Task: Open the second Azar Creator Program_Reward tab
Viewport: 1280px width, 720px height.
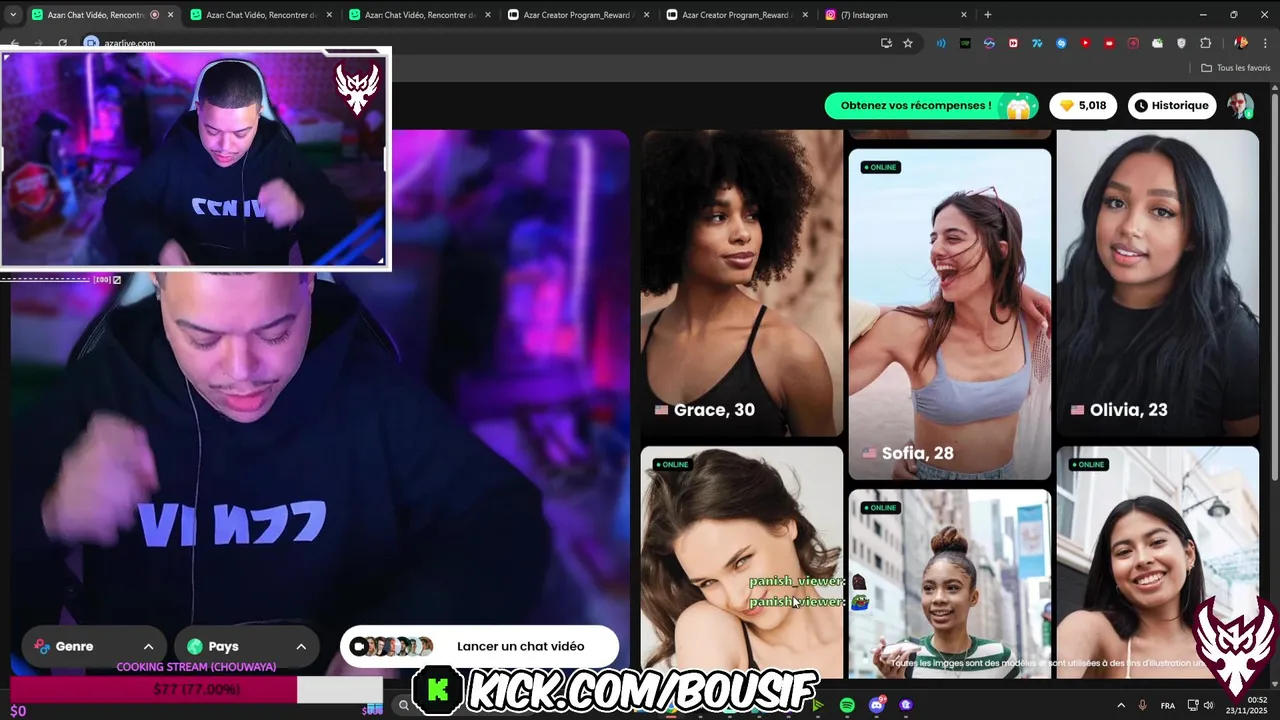Action: (x=736, y=15)
